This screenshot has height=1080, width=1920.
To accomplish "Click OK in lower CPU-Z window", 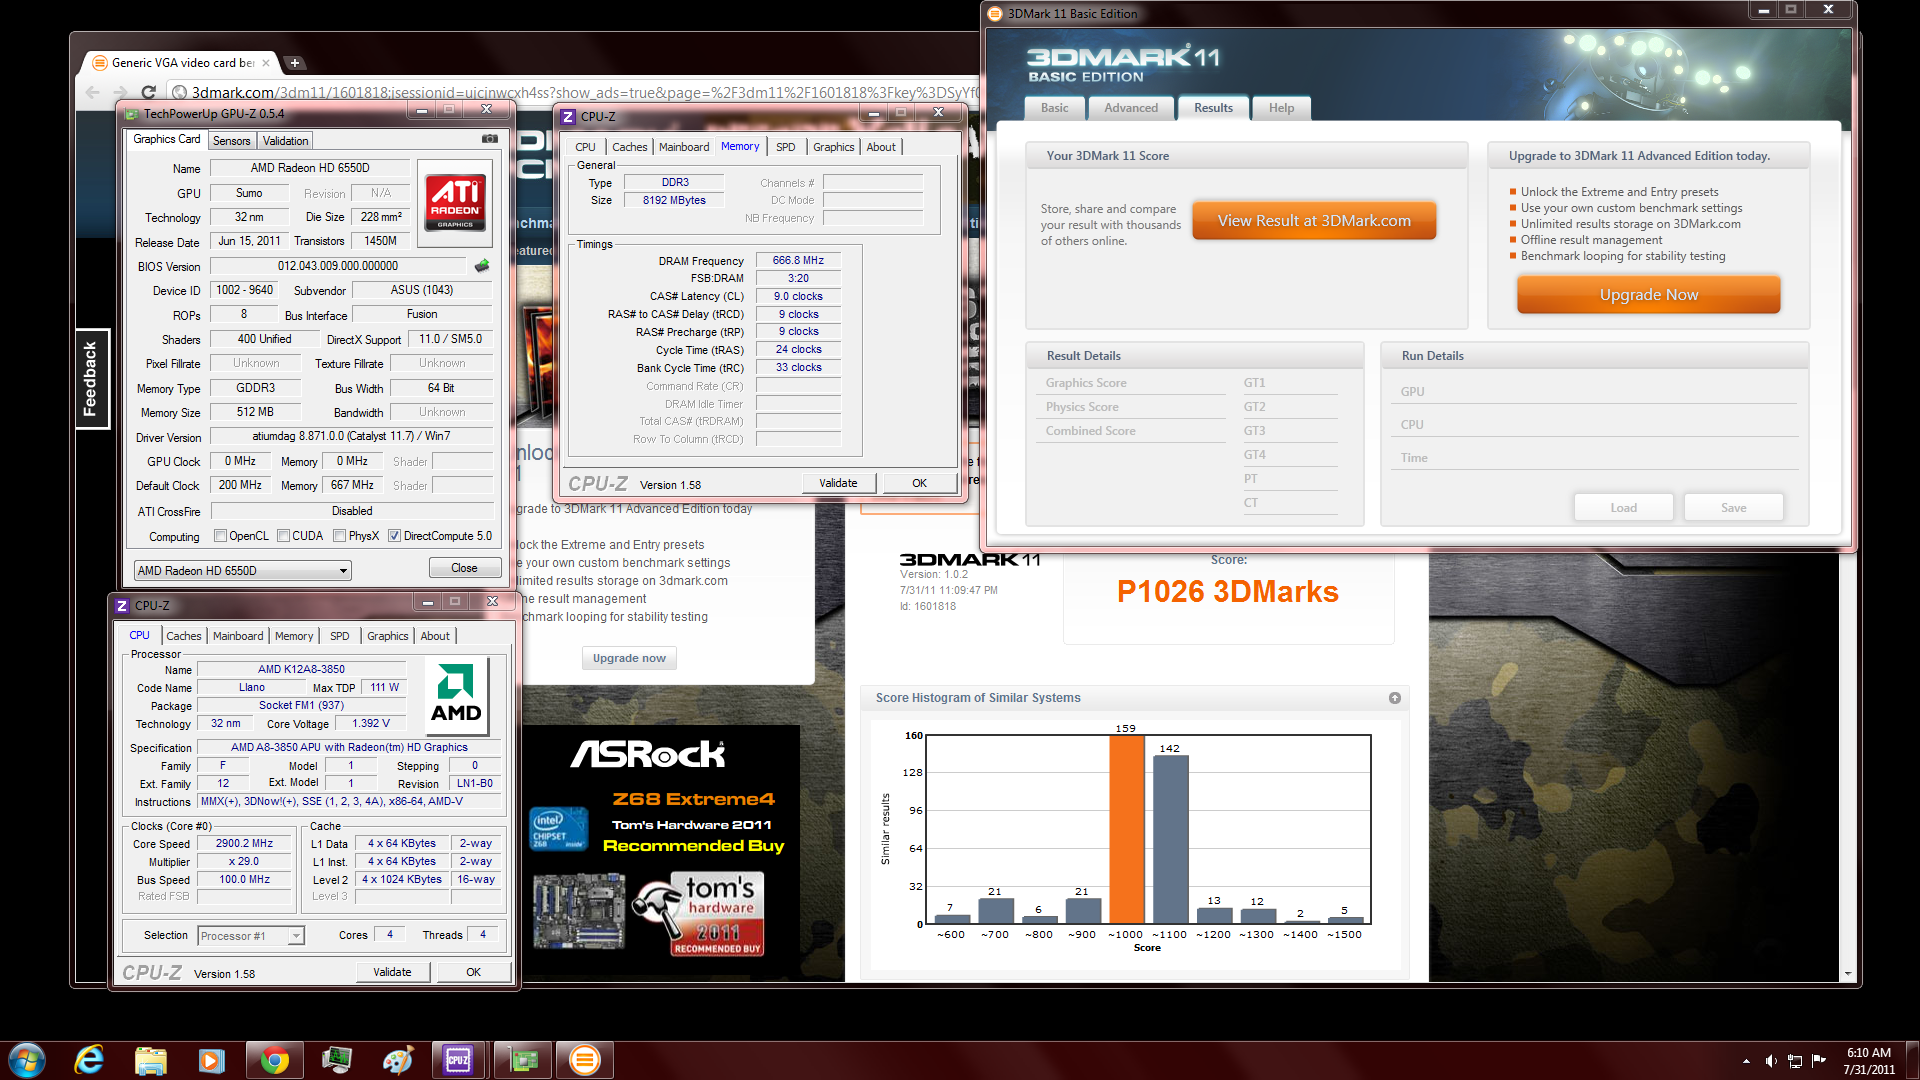I will click(x=473, y=972).
